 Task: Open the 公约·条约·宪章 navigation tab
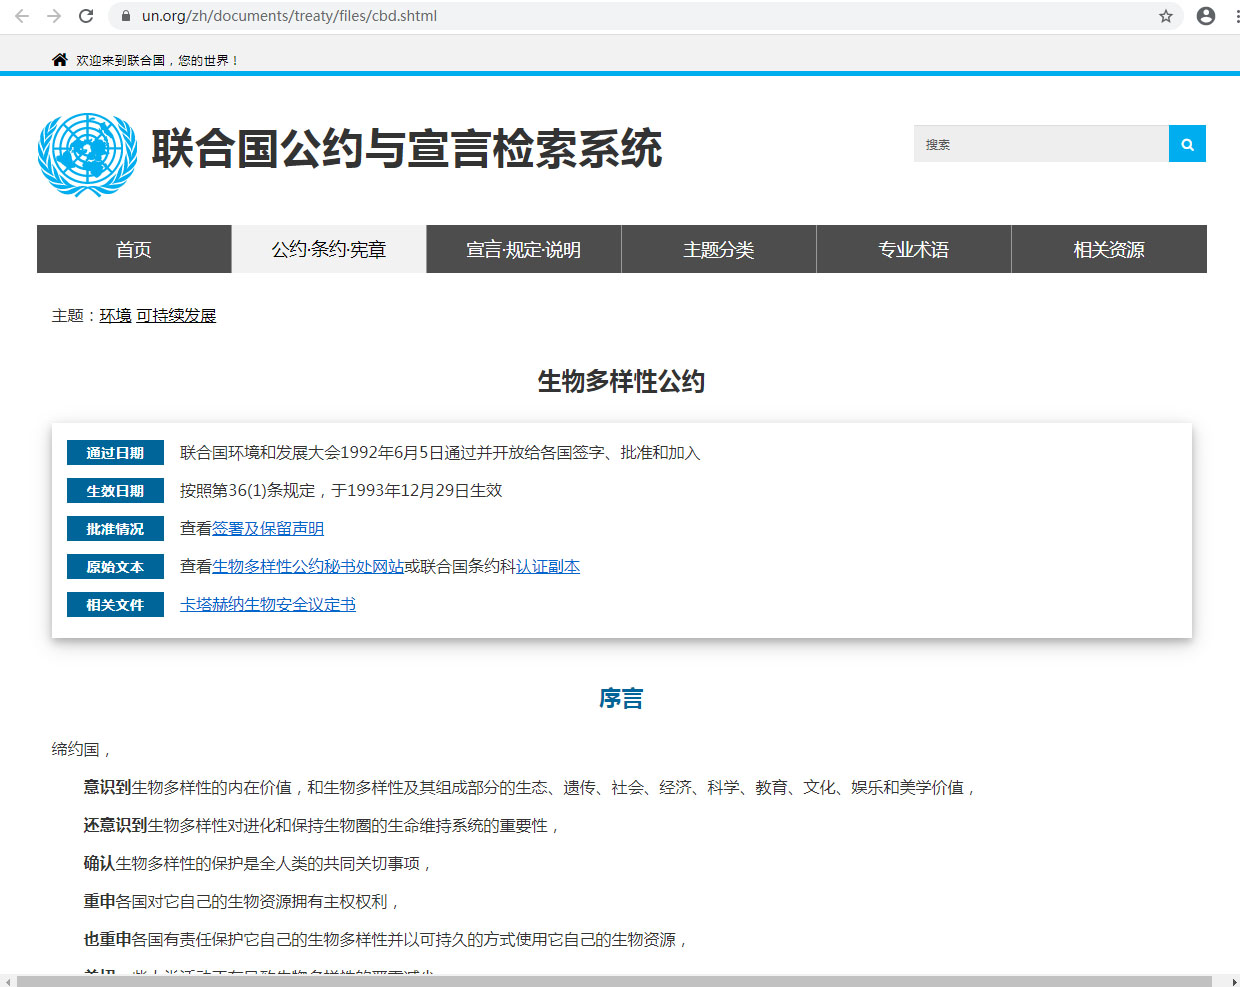(329, 249)
